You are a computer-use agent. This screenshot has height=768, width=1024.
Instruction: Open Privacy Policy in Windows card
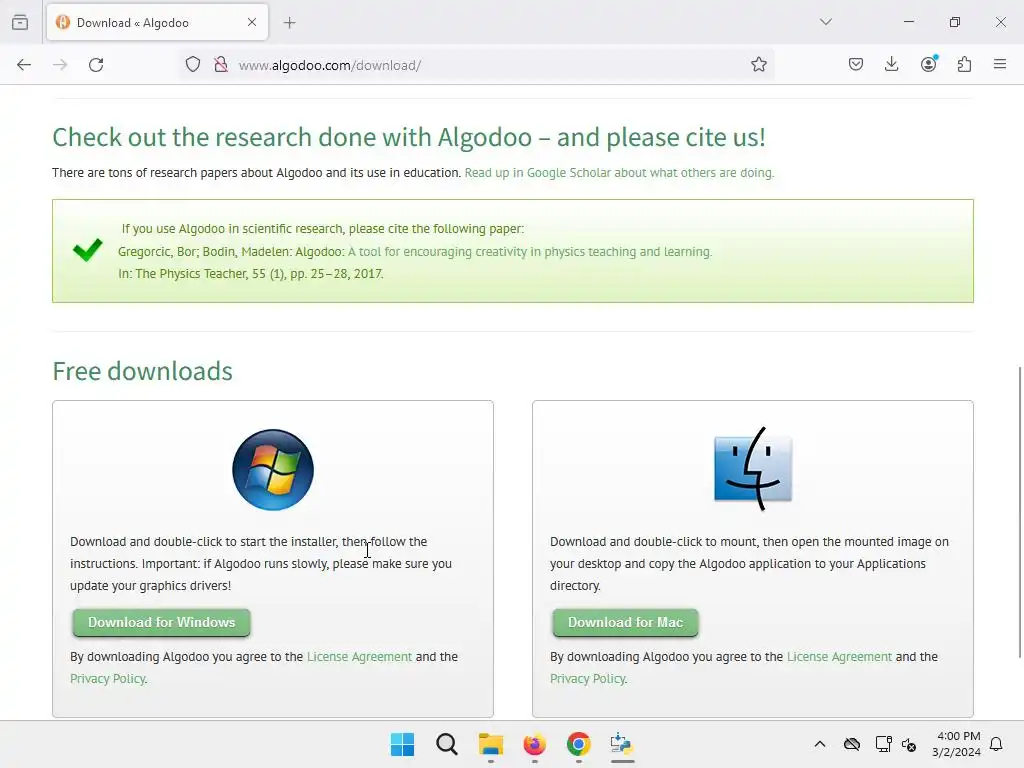pos(108,679)
